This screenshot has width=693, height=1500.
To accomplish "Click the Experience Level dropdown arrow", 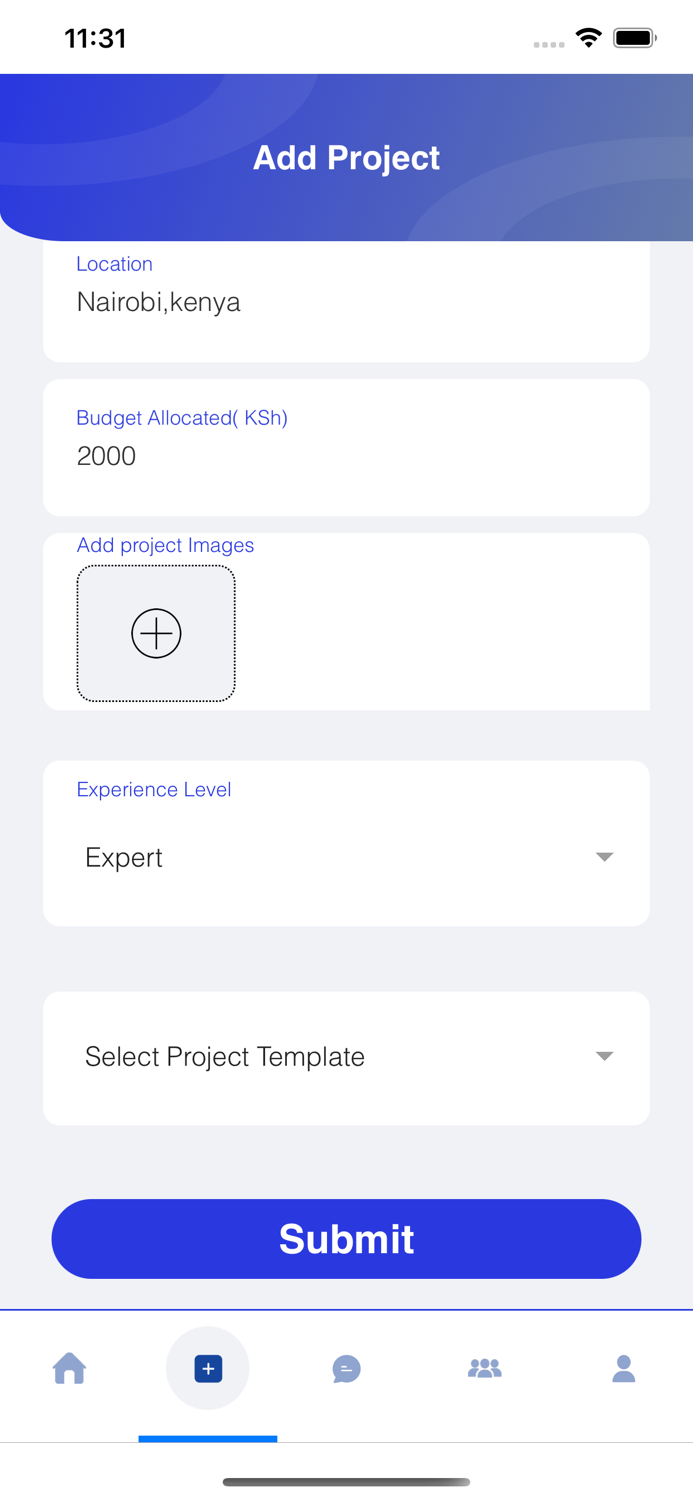I will coord(604,857).
